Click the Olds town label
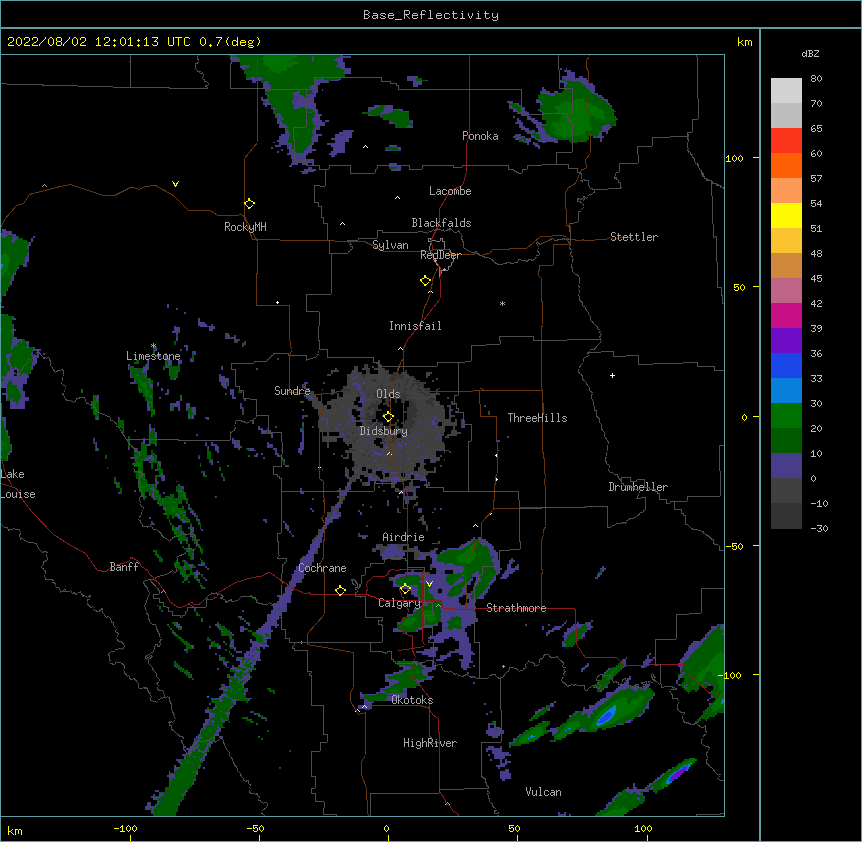The width and height of the screenshot is (862, 842). click(388, 394)
